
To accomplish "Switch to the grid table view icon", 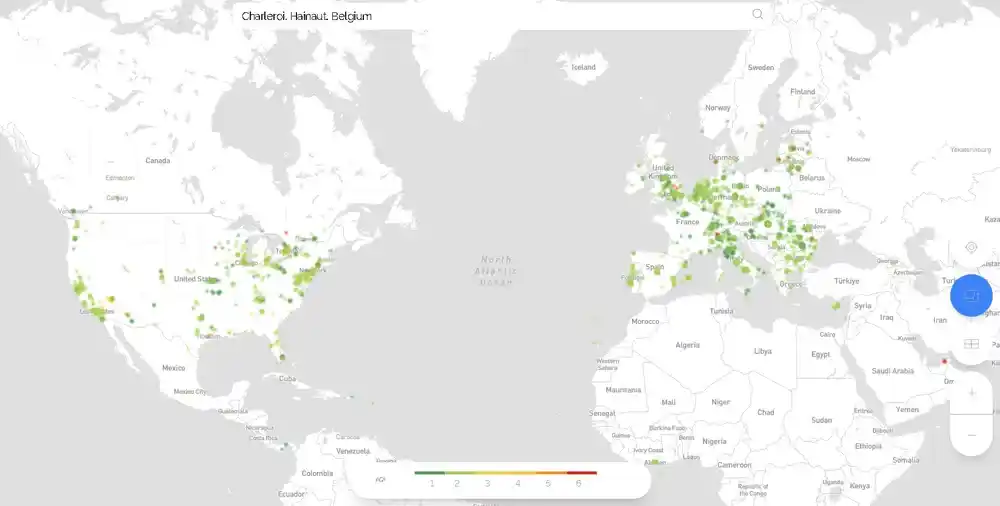I will pyautogui.click(x=970, y=344).
